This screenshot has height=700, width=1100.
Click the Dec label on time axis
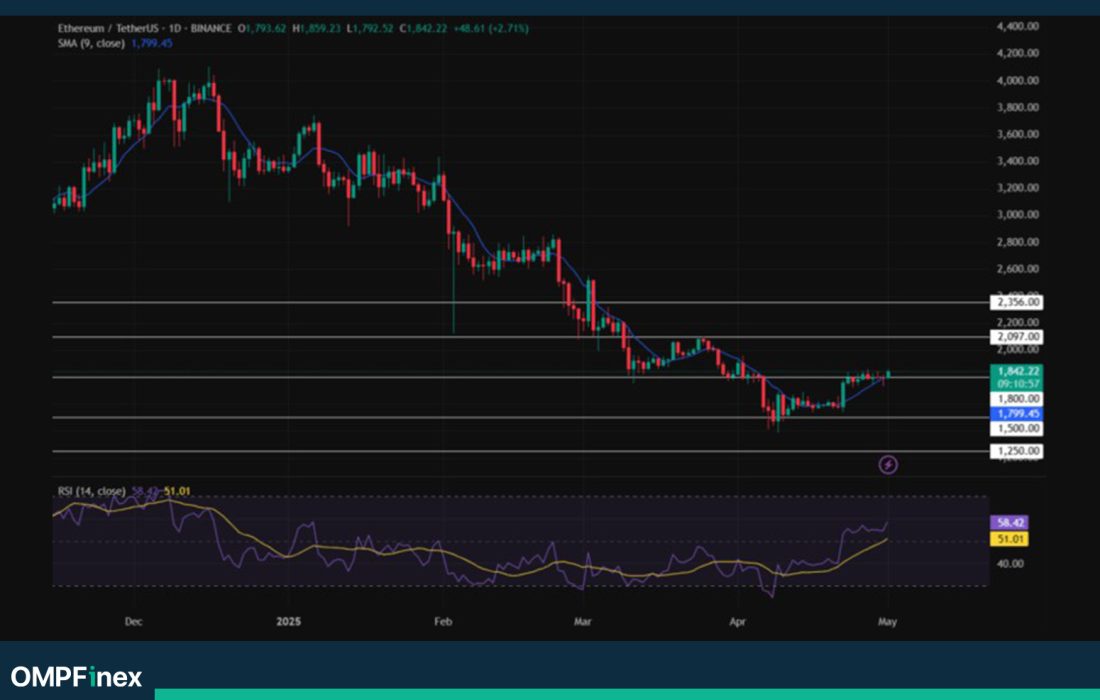click(x=132, y=621)
